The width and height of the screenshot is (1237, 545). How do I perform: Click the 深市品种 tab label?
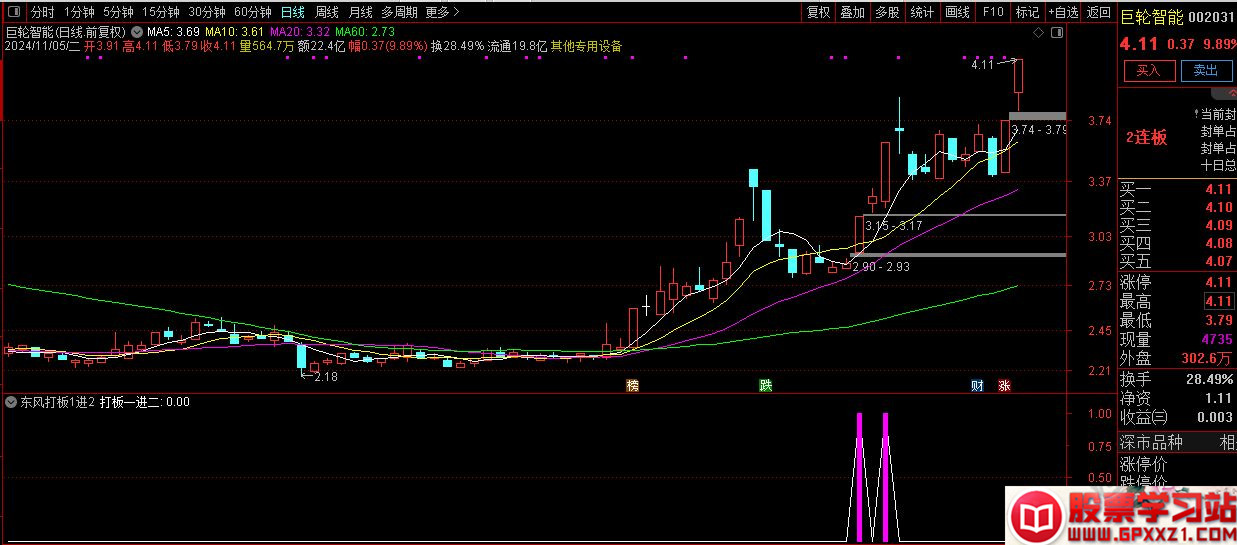[x=1151, y=443]
